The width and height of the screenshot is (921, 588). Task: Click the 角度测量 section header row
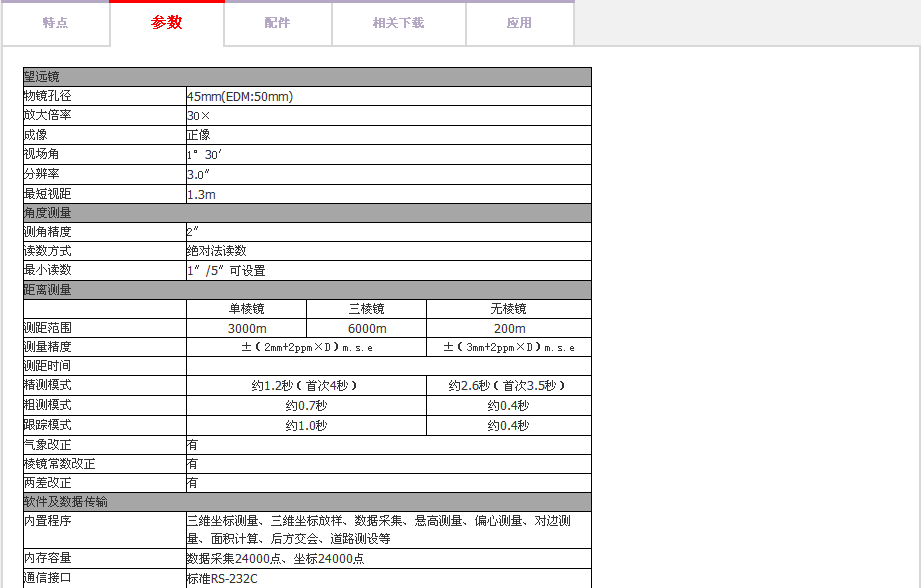306,213
